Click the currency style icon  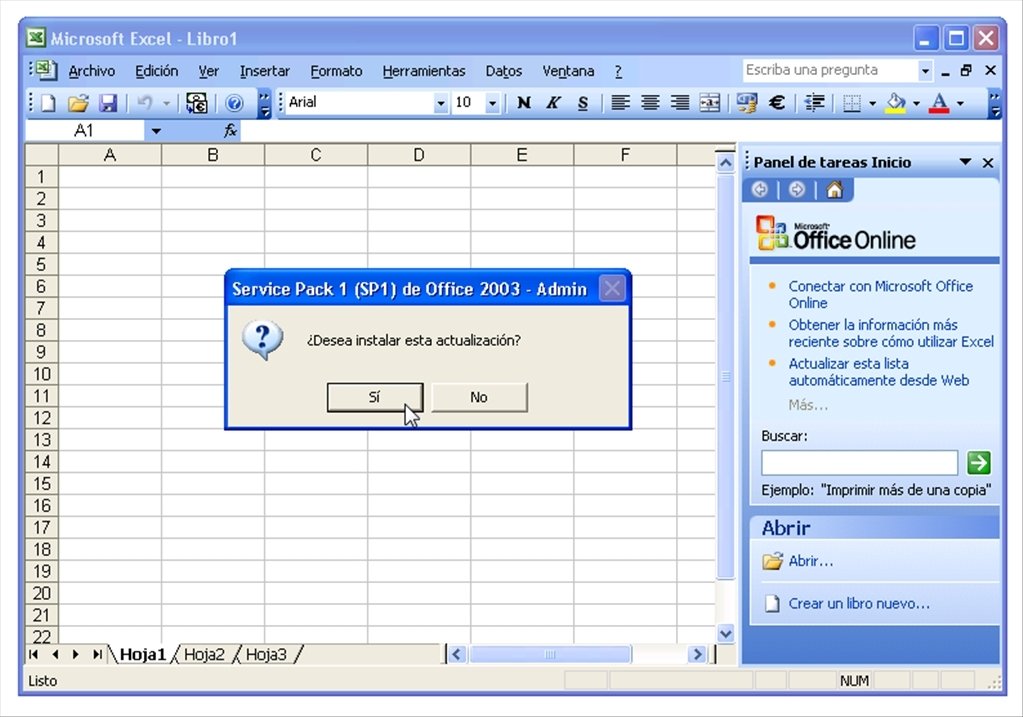pyautogui.click(x=746, y=102)
